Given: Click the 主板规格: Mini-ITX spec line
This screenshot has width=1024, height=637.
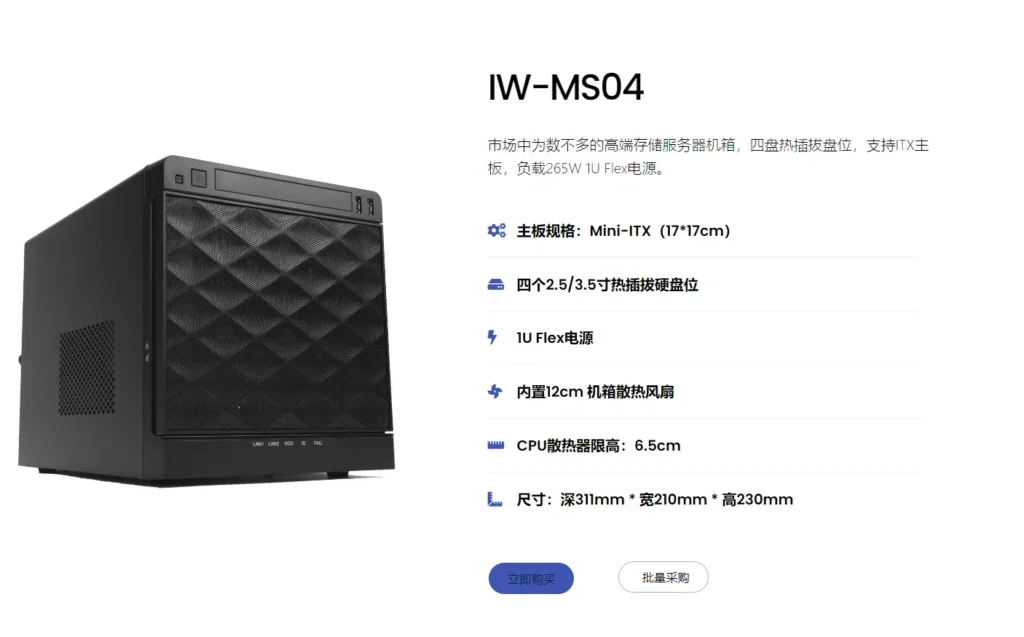Looking at the screenshot, I should click(x=623, y=231).
